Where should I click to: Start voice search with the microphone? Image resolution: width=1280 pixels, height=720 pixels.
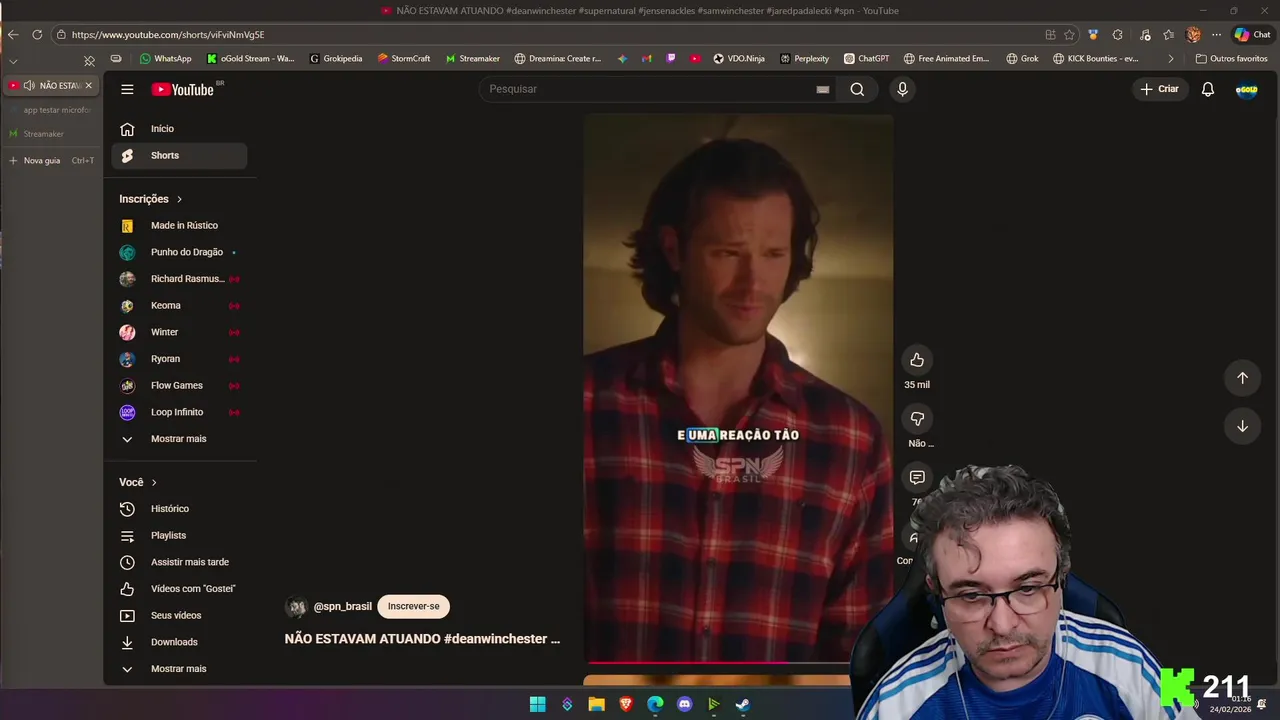[902, 89]
